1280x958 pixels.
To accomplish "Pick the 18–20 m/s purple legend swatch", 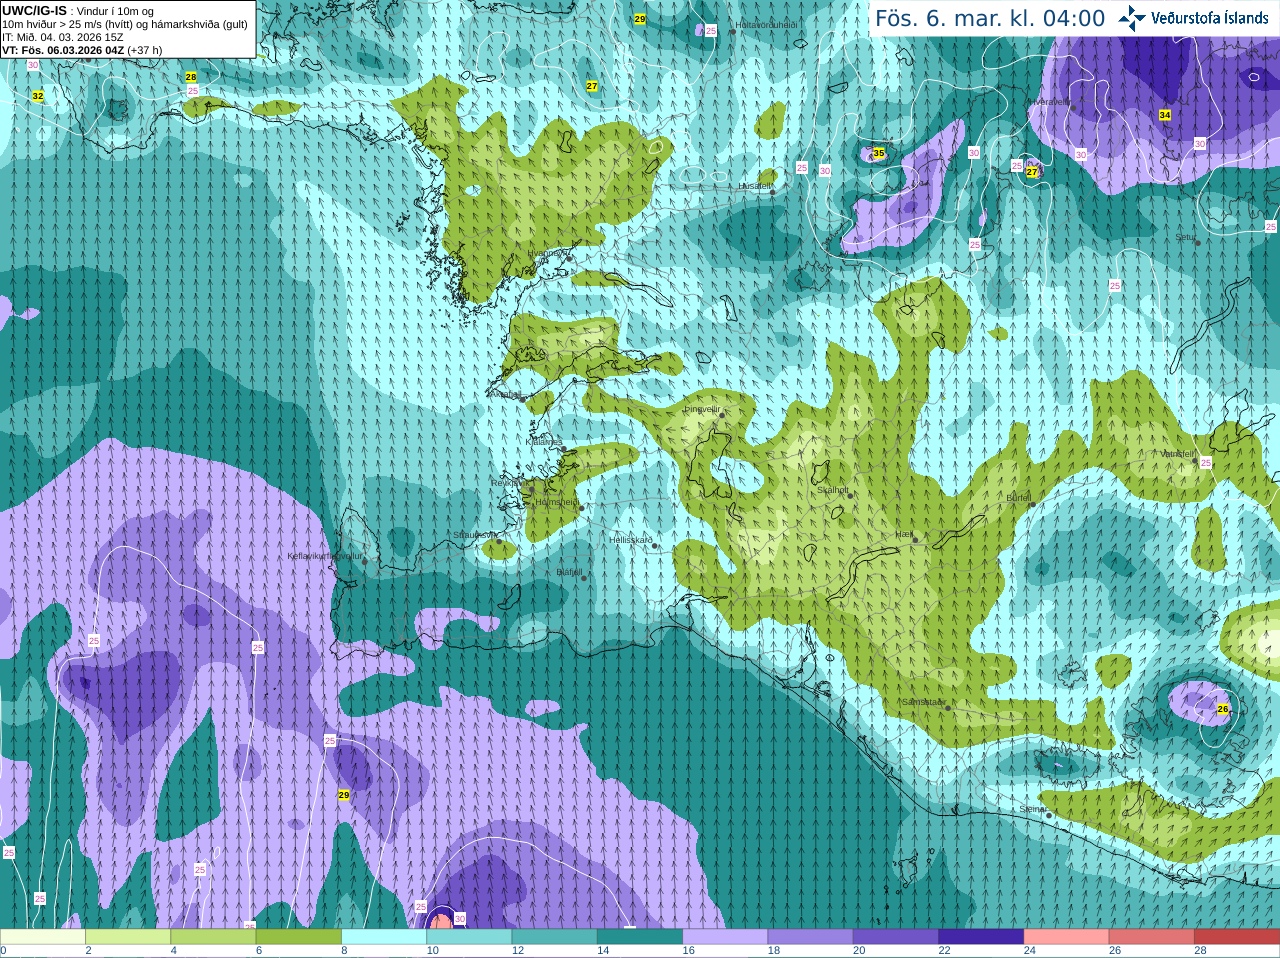I will click(811, 937).
